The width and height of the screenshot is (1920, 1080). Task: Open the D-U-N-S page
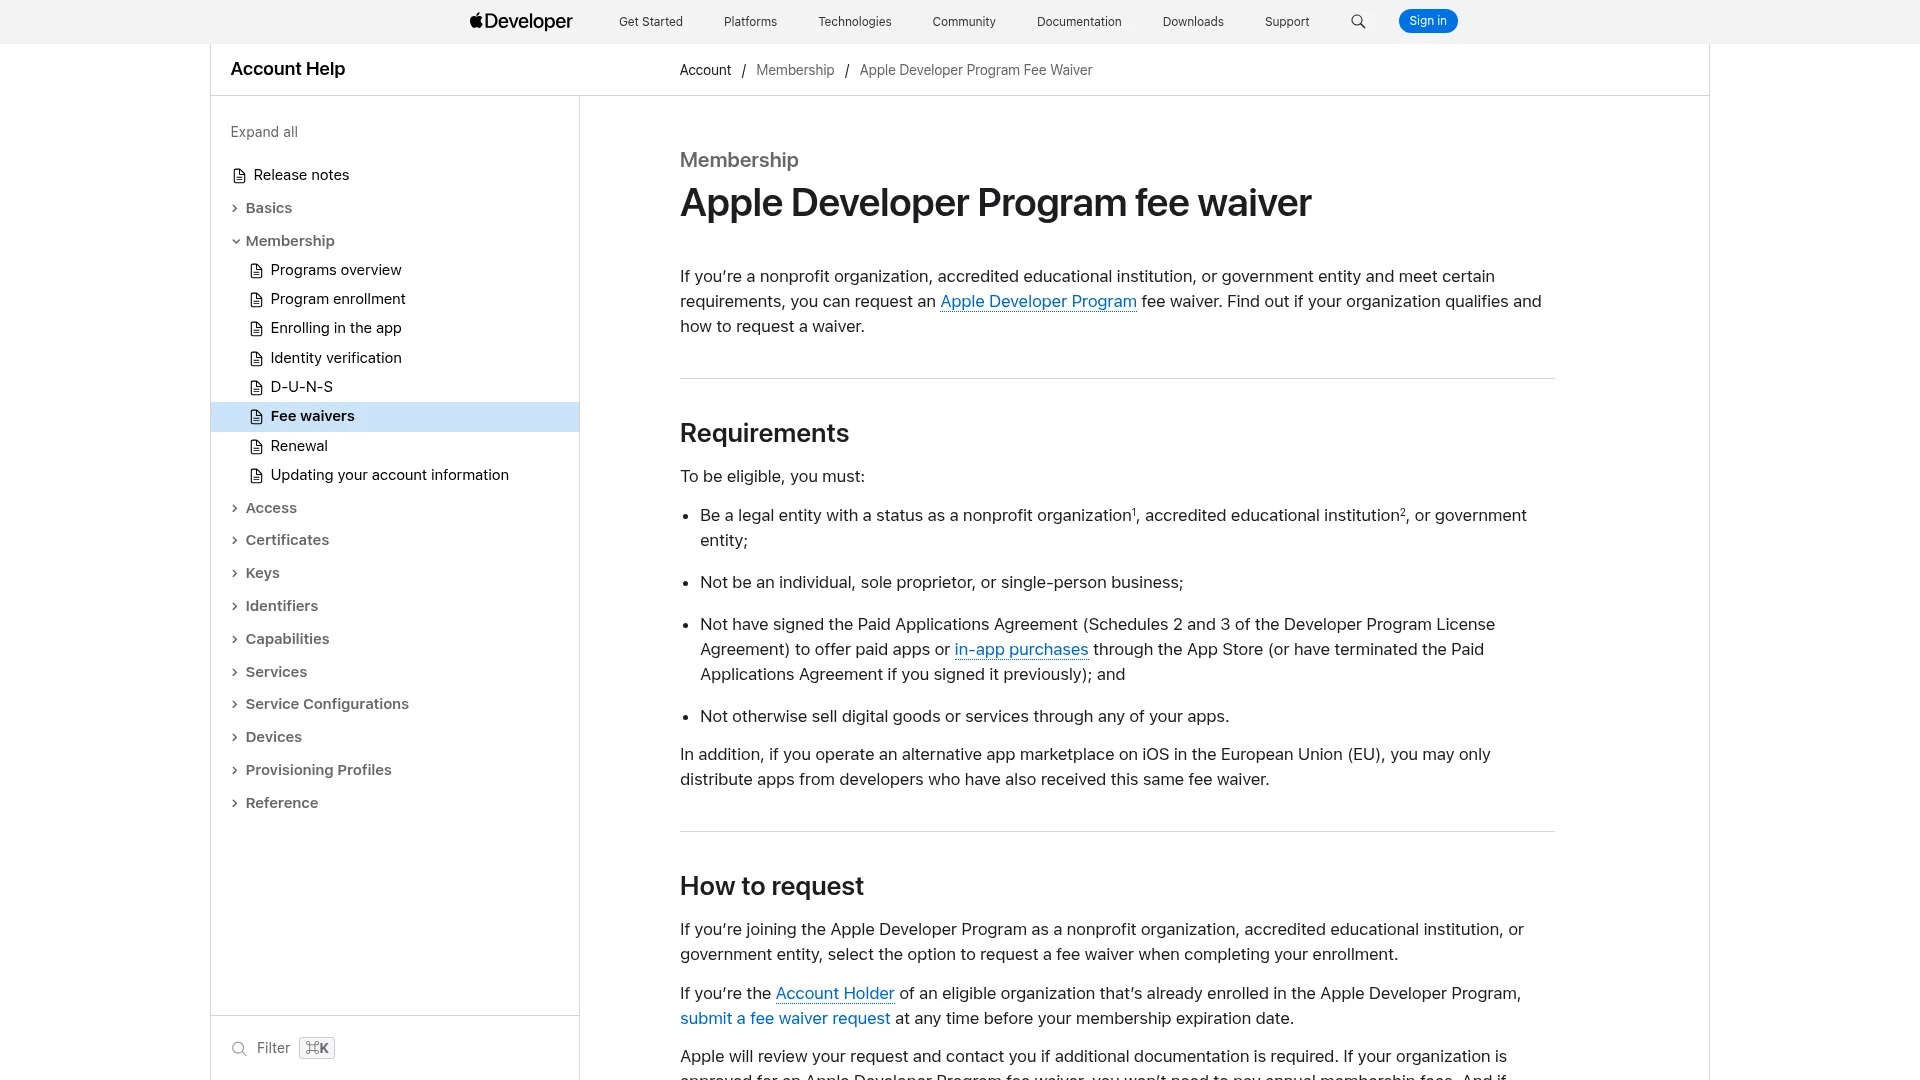(x=302, y=387)
